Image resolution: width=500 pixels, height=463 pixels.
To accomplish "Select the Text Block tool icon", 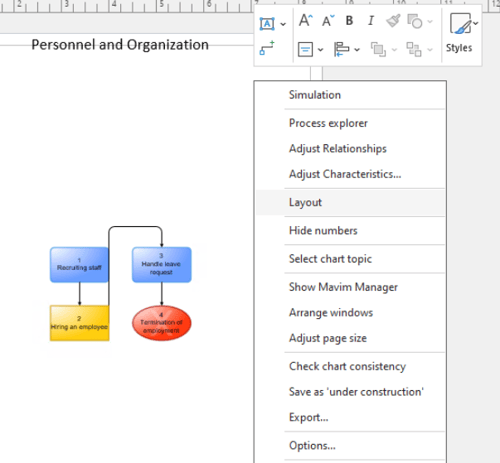I will [x=267, y=24].
